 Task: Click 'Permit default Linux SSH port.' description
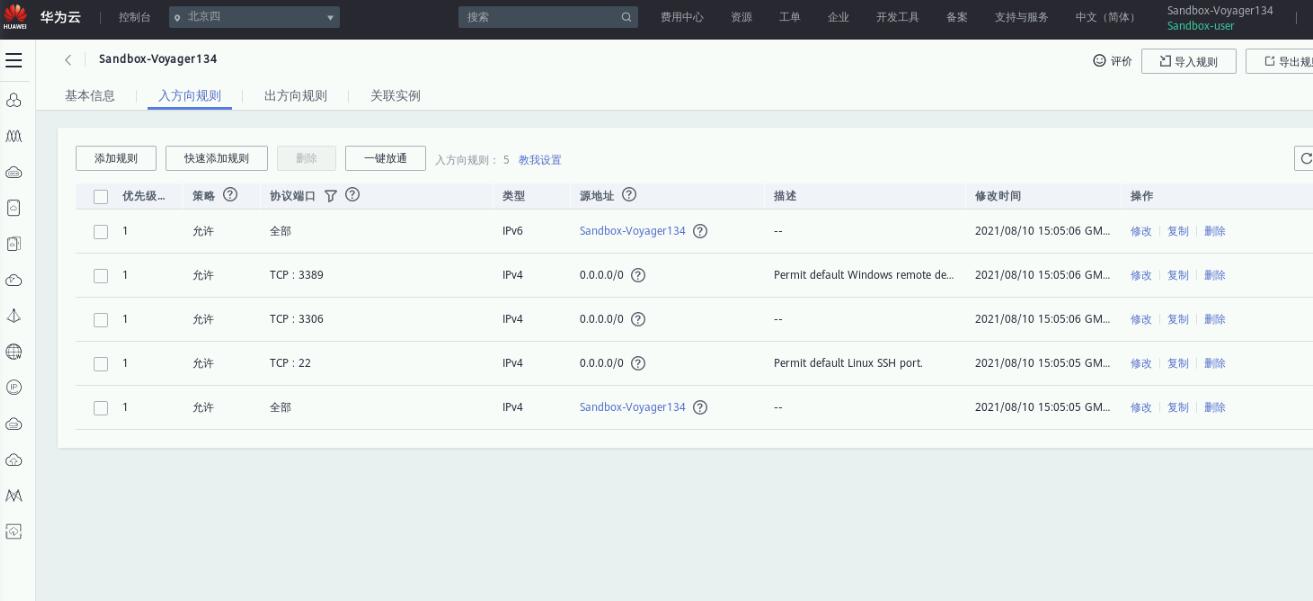[x=848, y=363]
